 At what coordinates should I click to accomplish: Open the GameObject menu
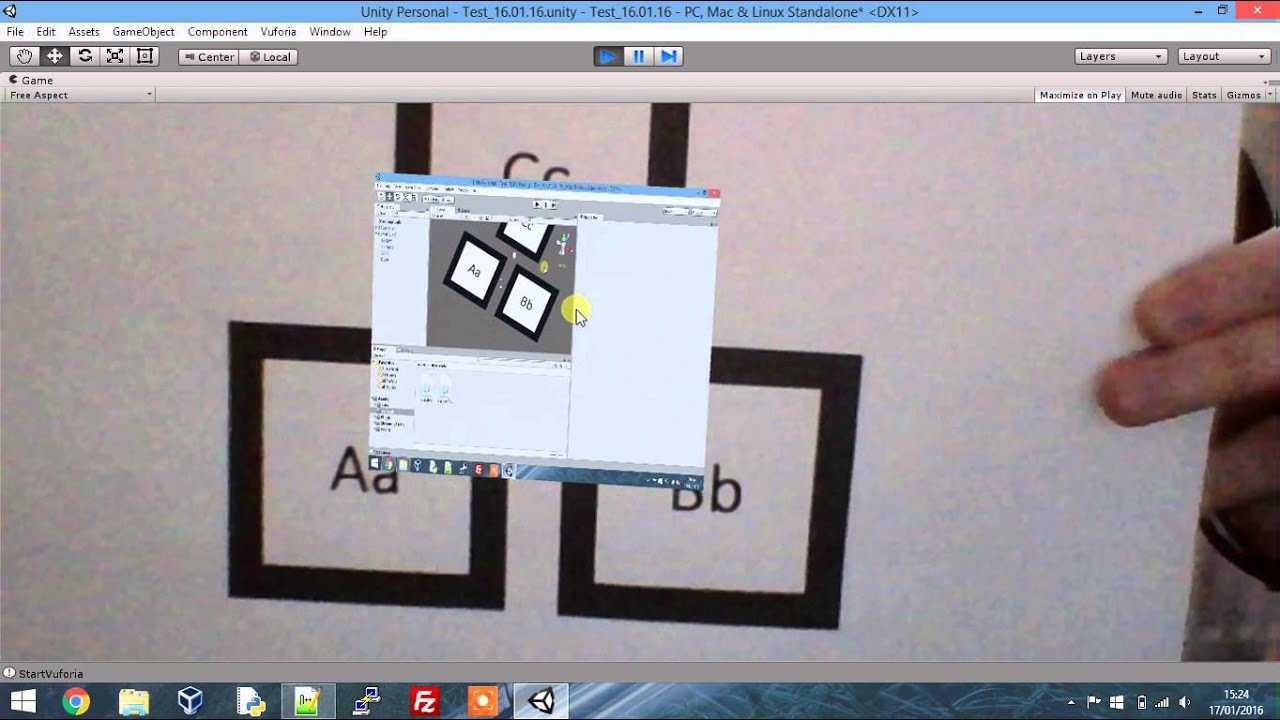tap(143, 32)
